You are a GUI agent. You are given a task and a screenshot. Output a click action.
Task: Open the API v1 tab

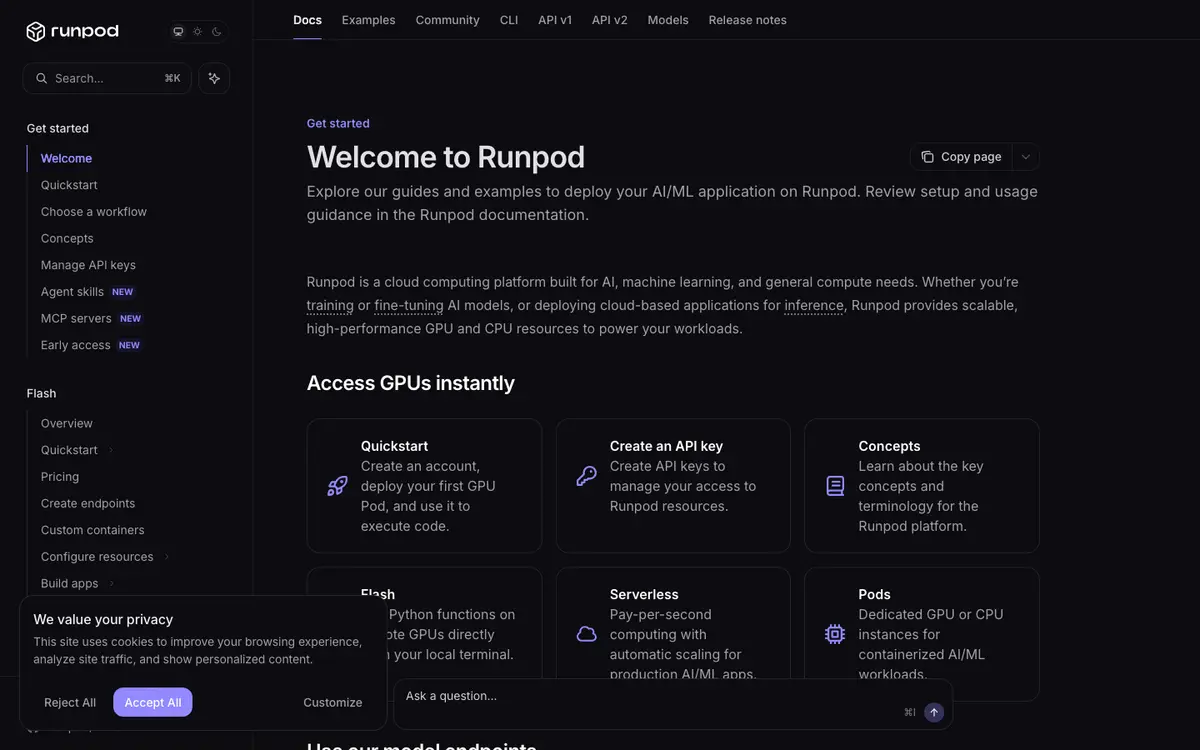pyautogui.click(x=555, y=20)
